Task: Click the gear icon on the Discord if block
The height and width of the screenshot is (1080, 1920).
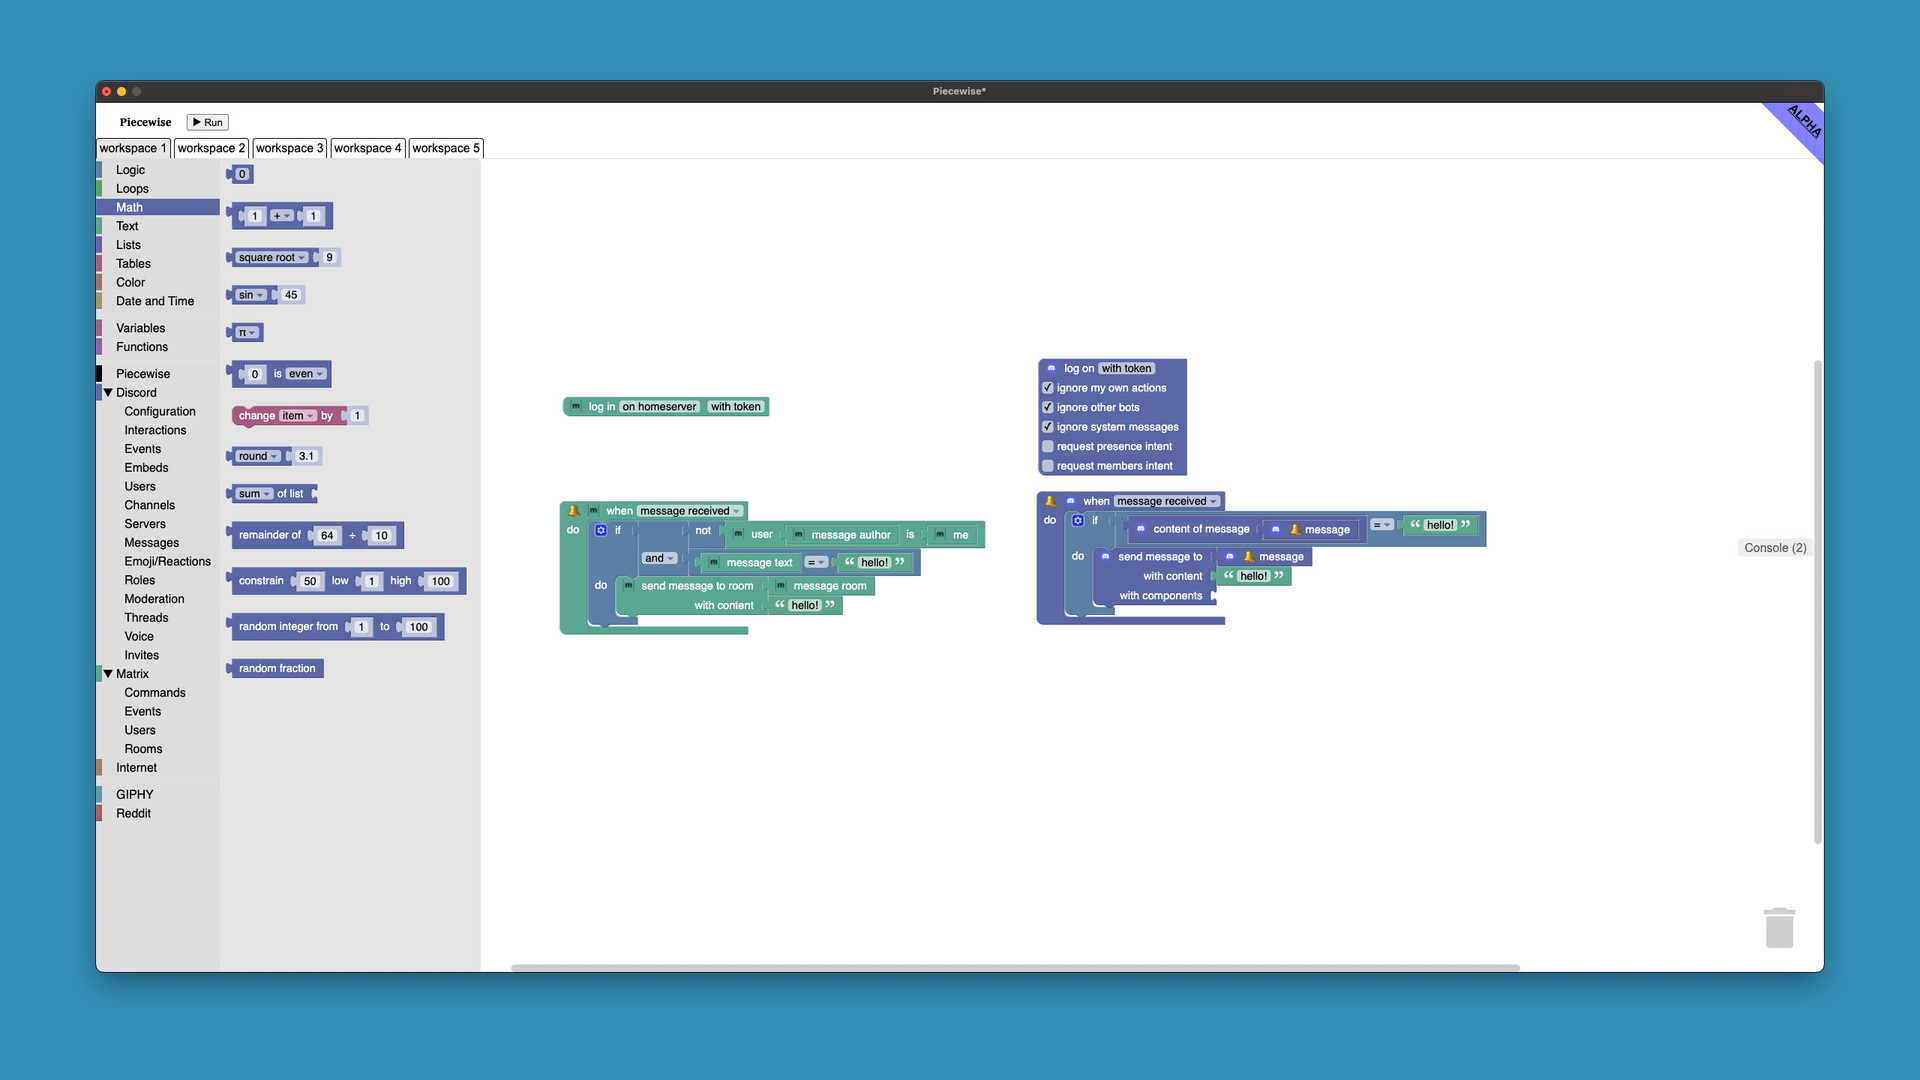Action: tap(1078, 521)
